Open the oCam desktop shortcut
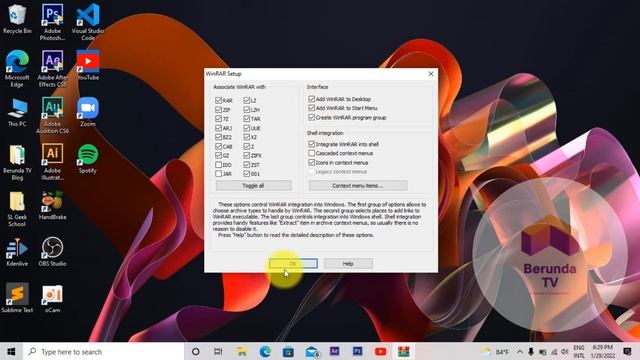Viewport: 640px width, 360px height. click(52, 298)
